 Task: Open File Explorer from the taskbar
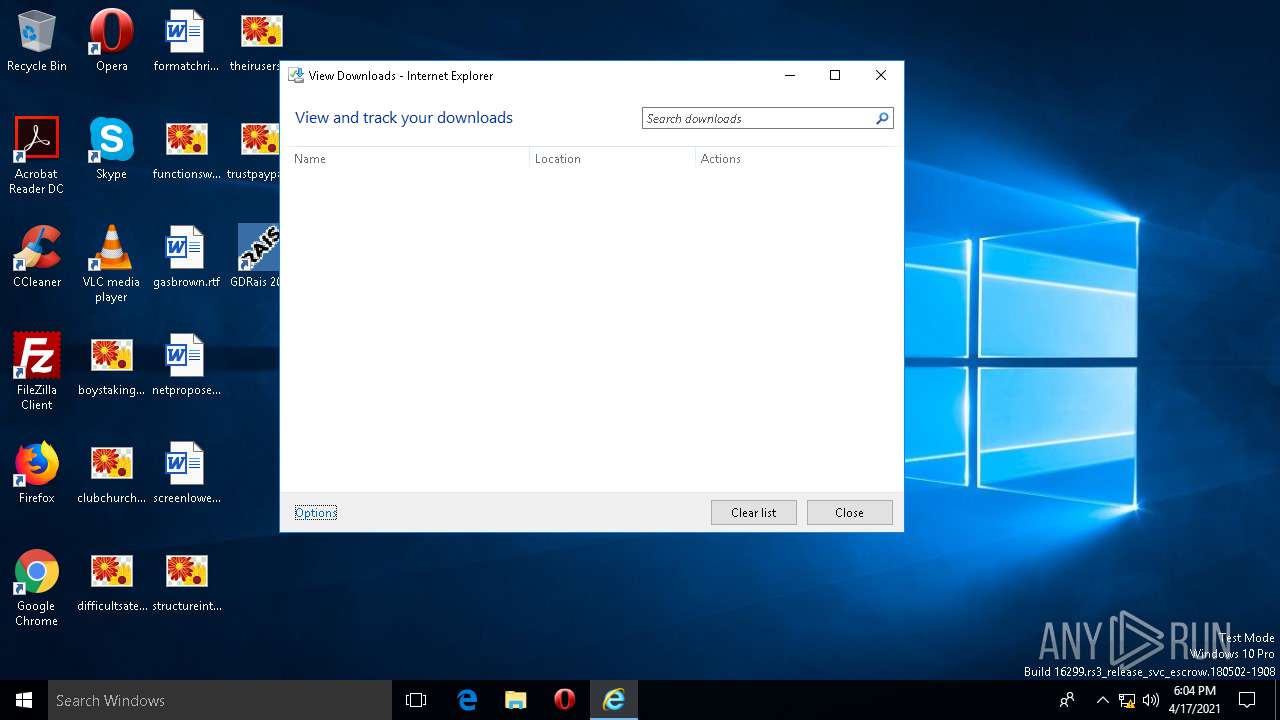[516, 700]
